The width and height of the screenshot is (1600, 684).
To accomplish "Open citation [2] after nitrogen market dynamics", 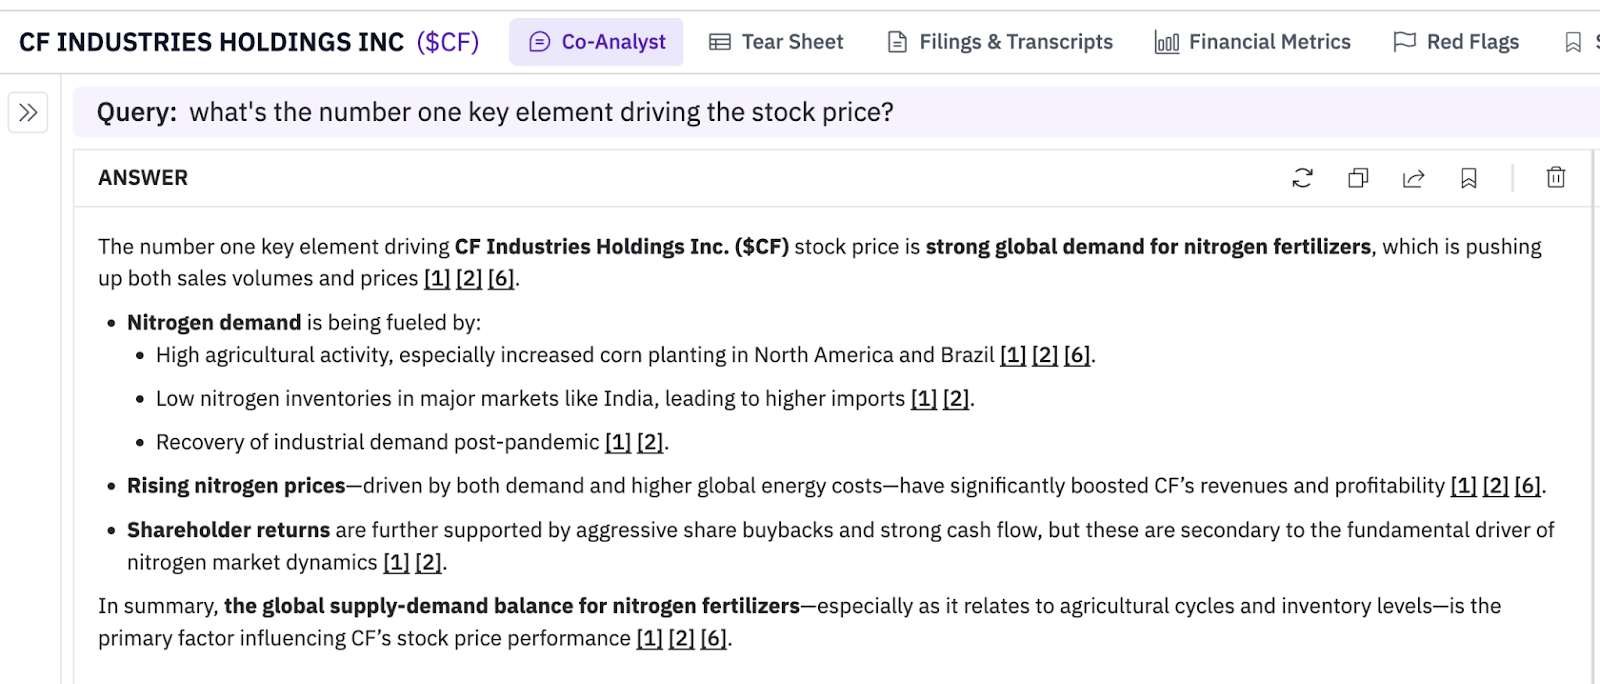I will pyautogui.click(x=428, y=563).
